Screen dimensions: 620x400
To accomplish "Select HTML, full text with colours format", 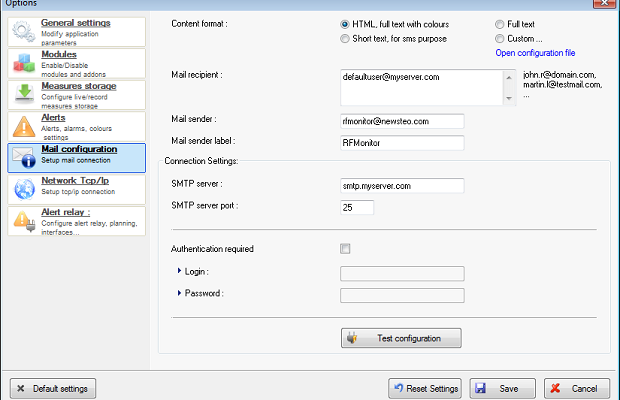I will pos(345,24).
